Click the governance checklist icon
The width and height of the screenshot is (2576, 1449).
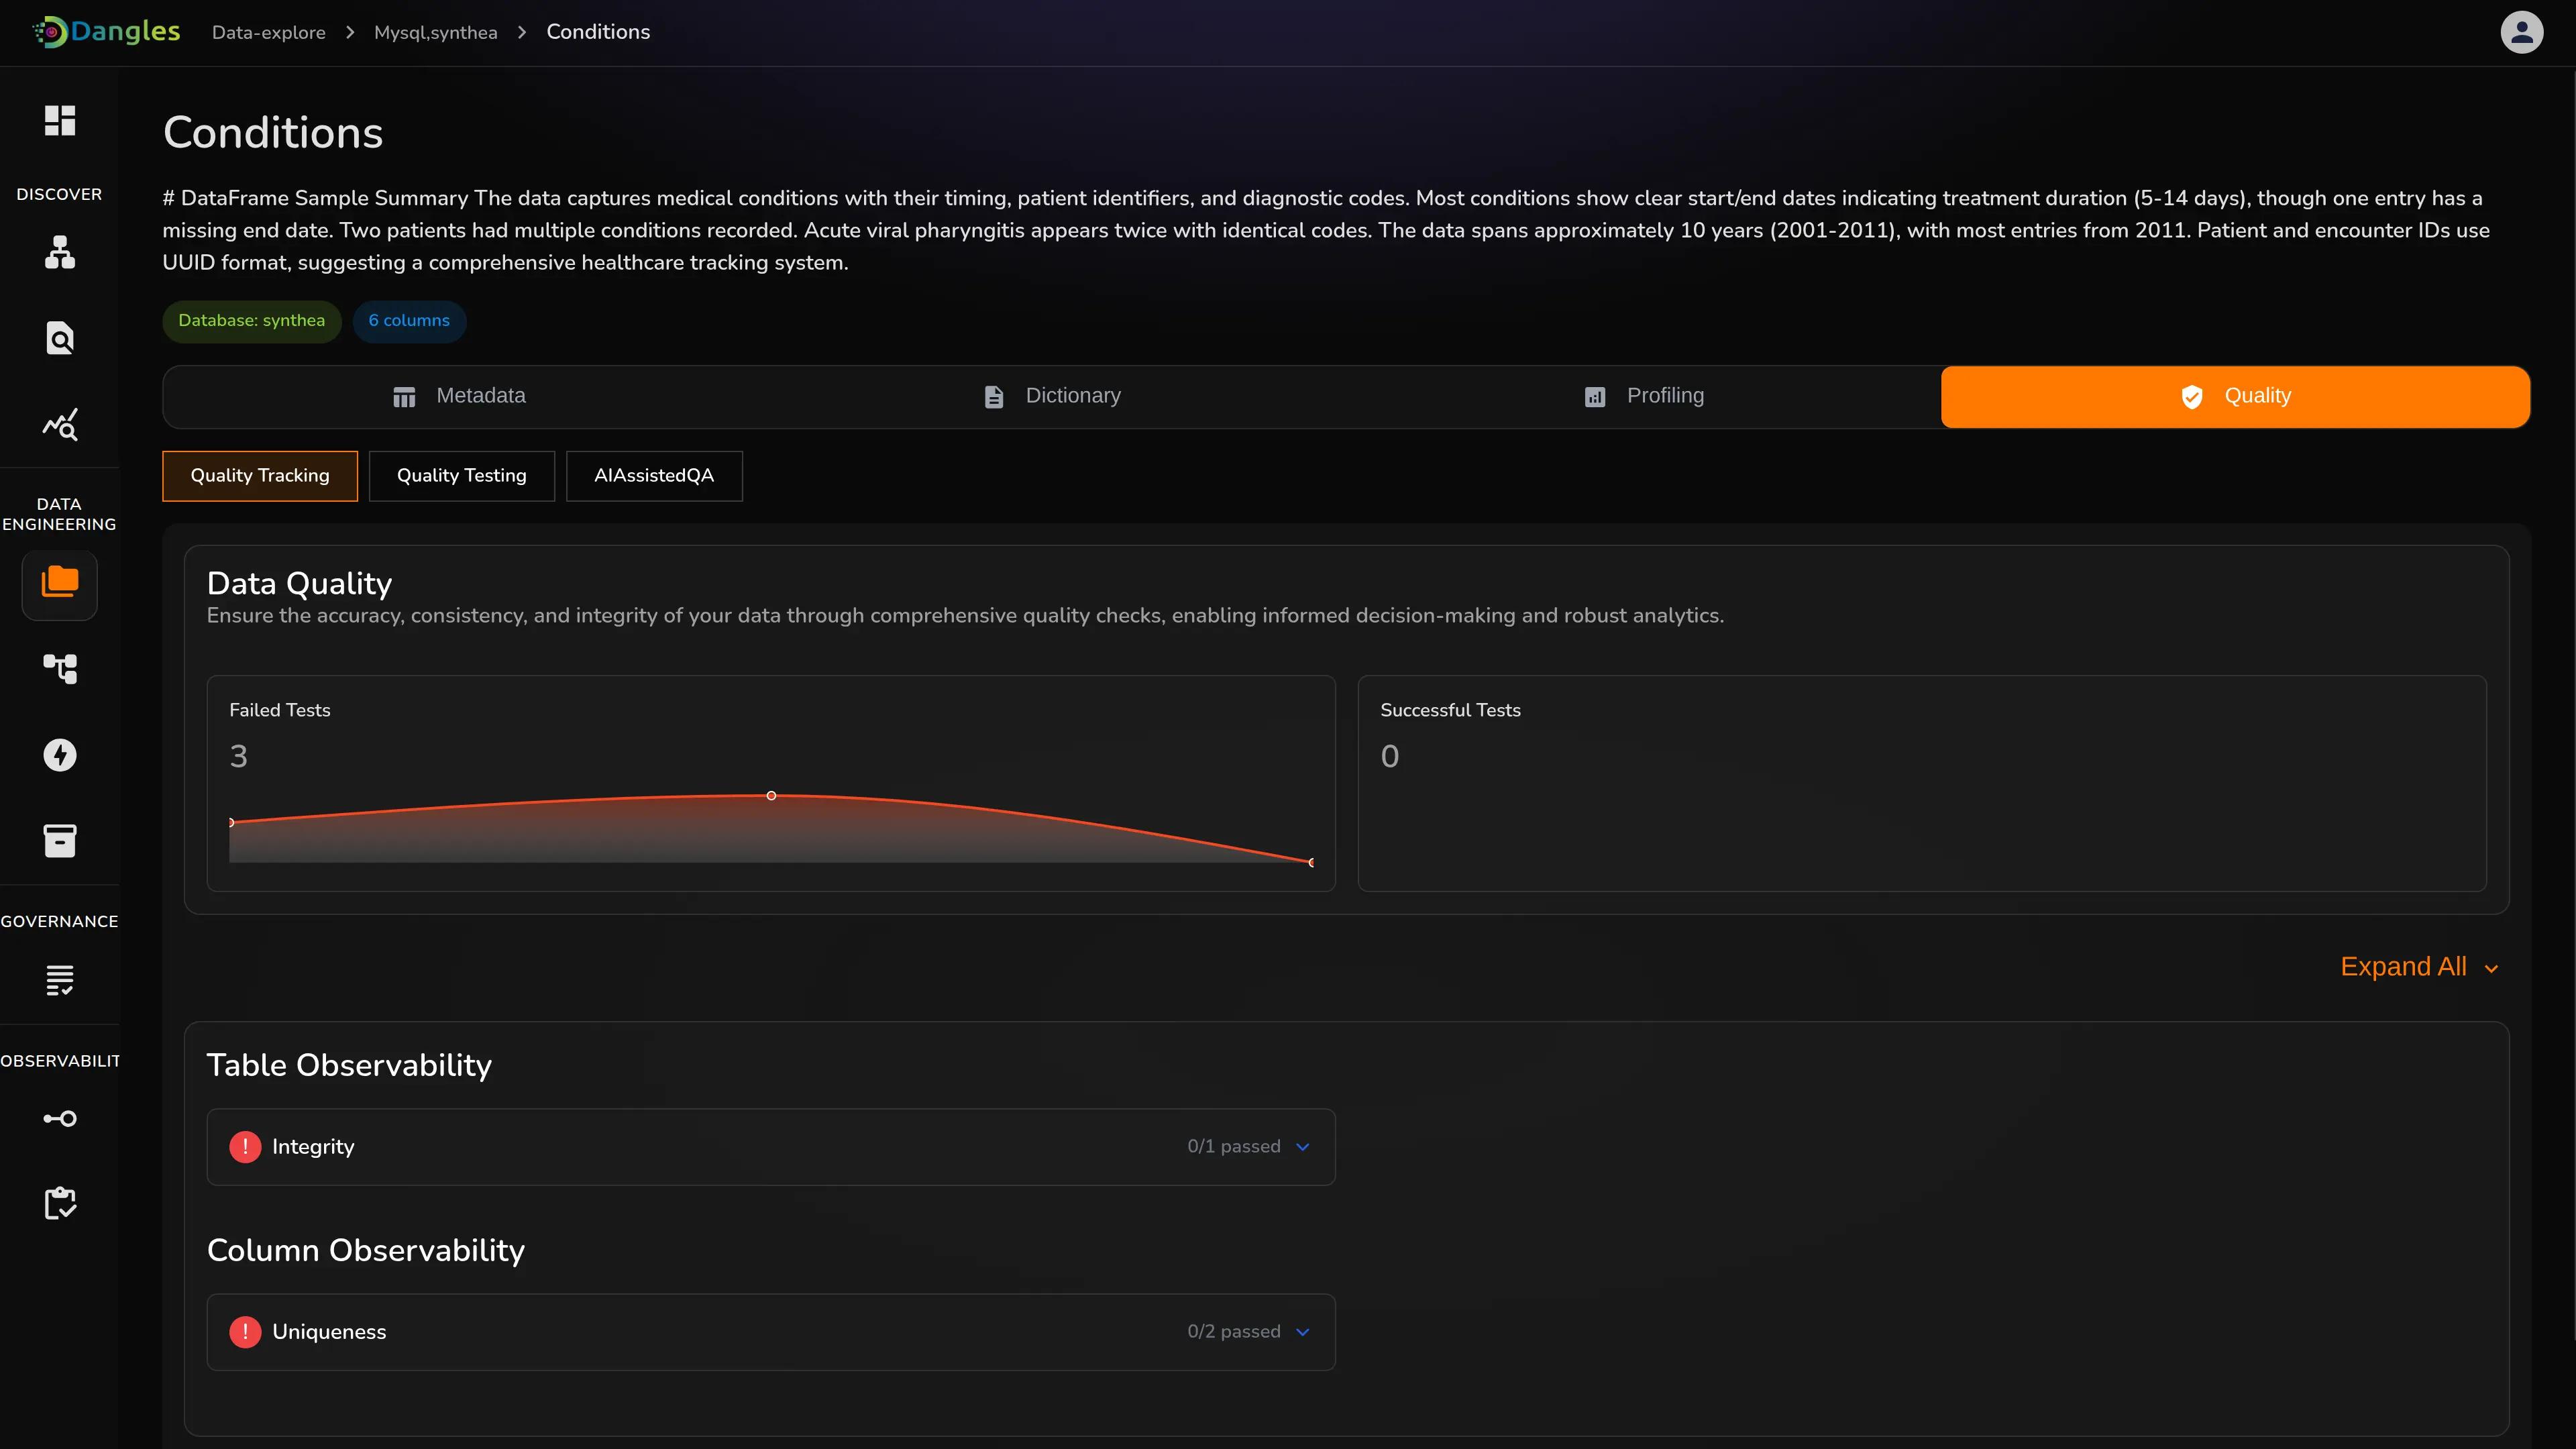[59, 980]
